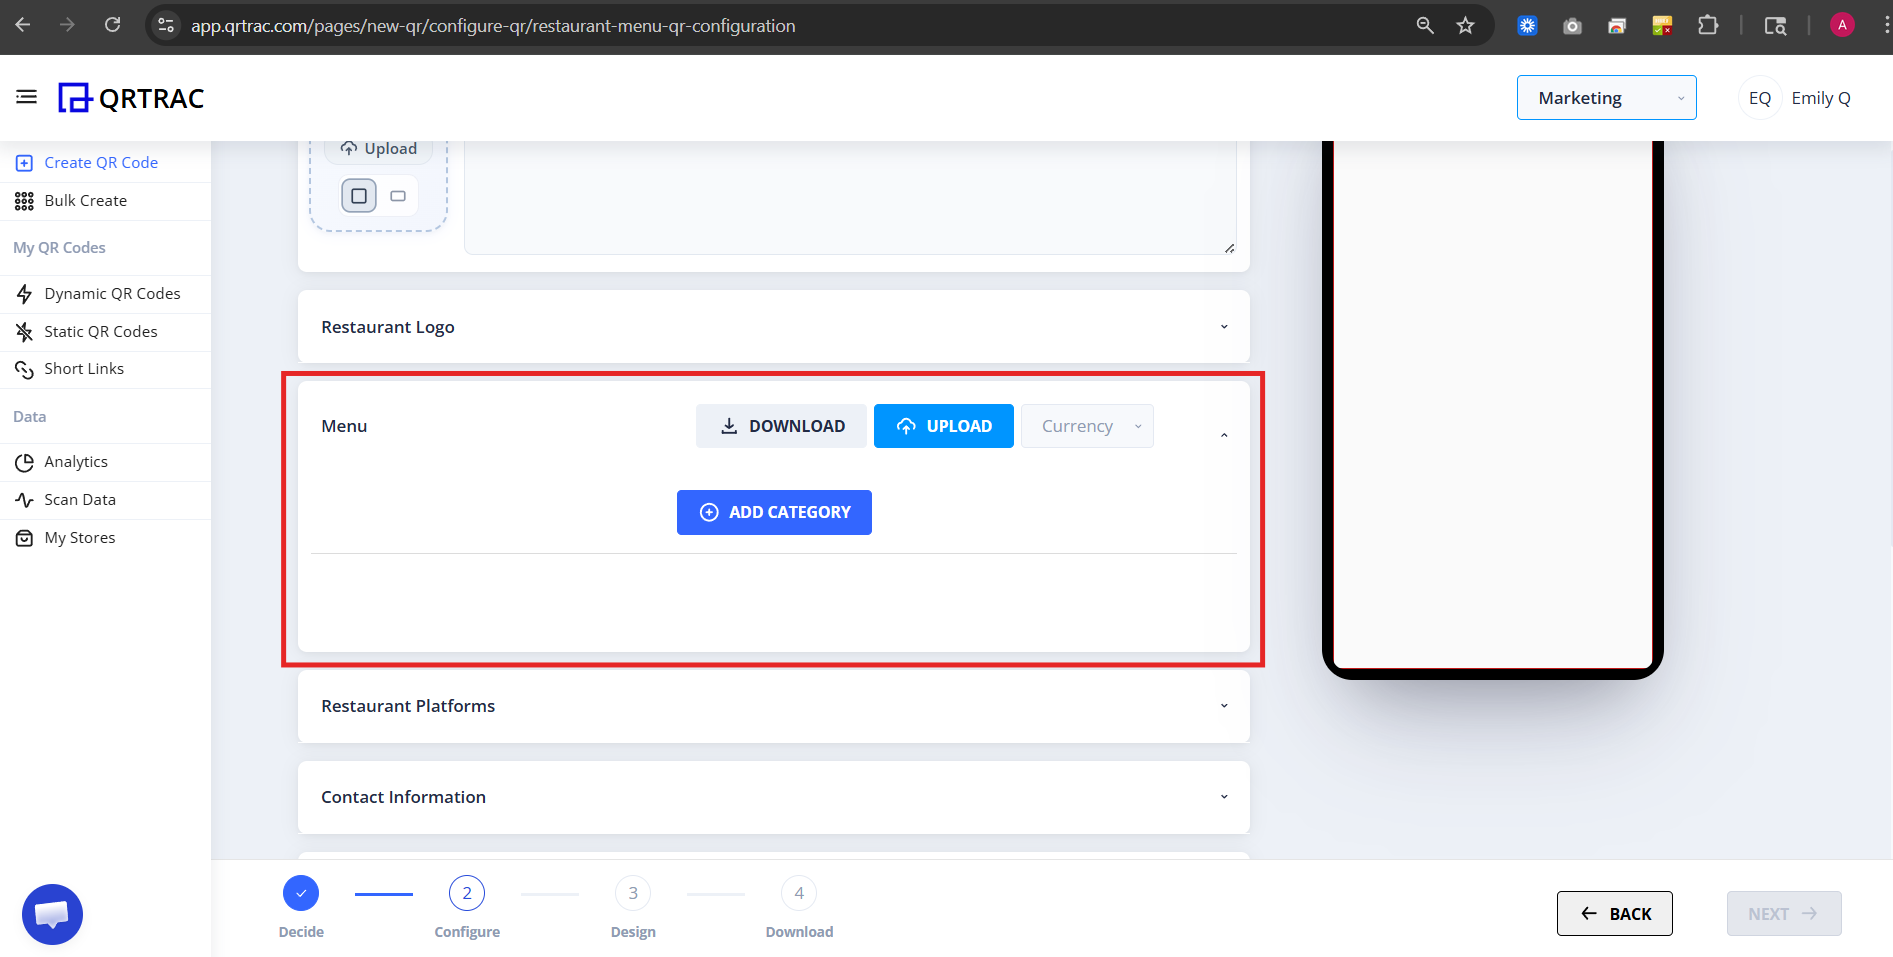Open Scan Data
The height and width of the screenshot is (957, 1893).
[x=80, y=499]
